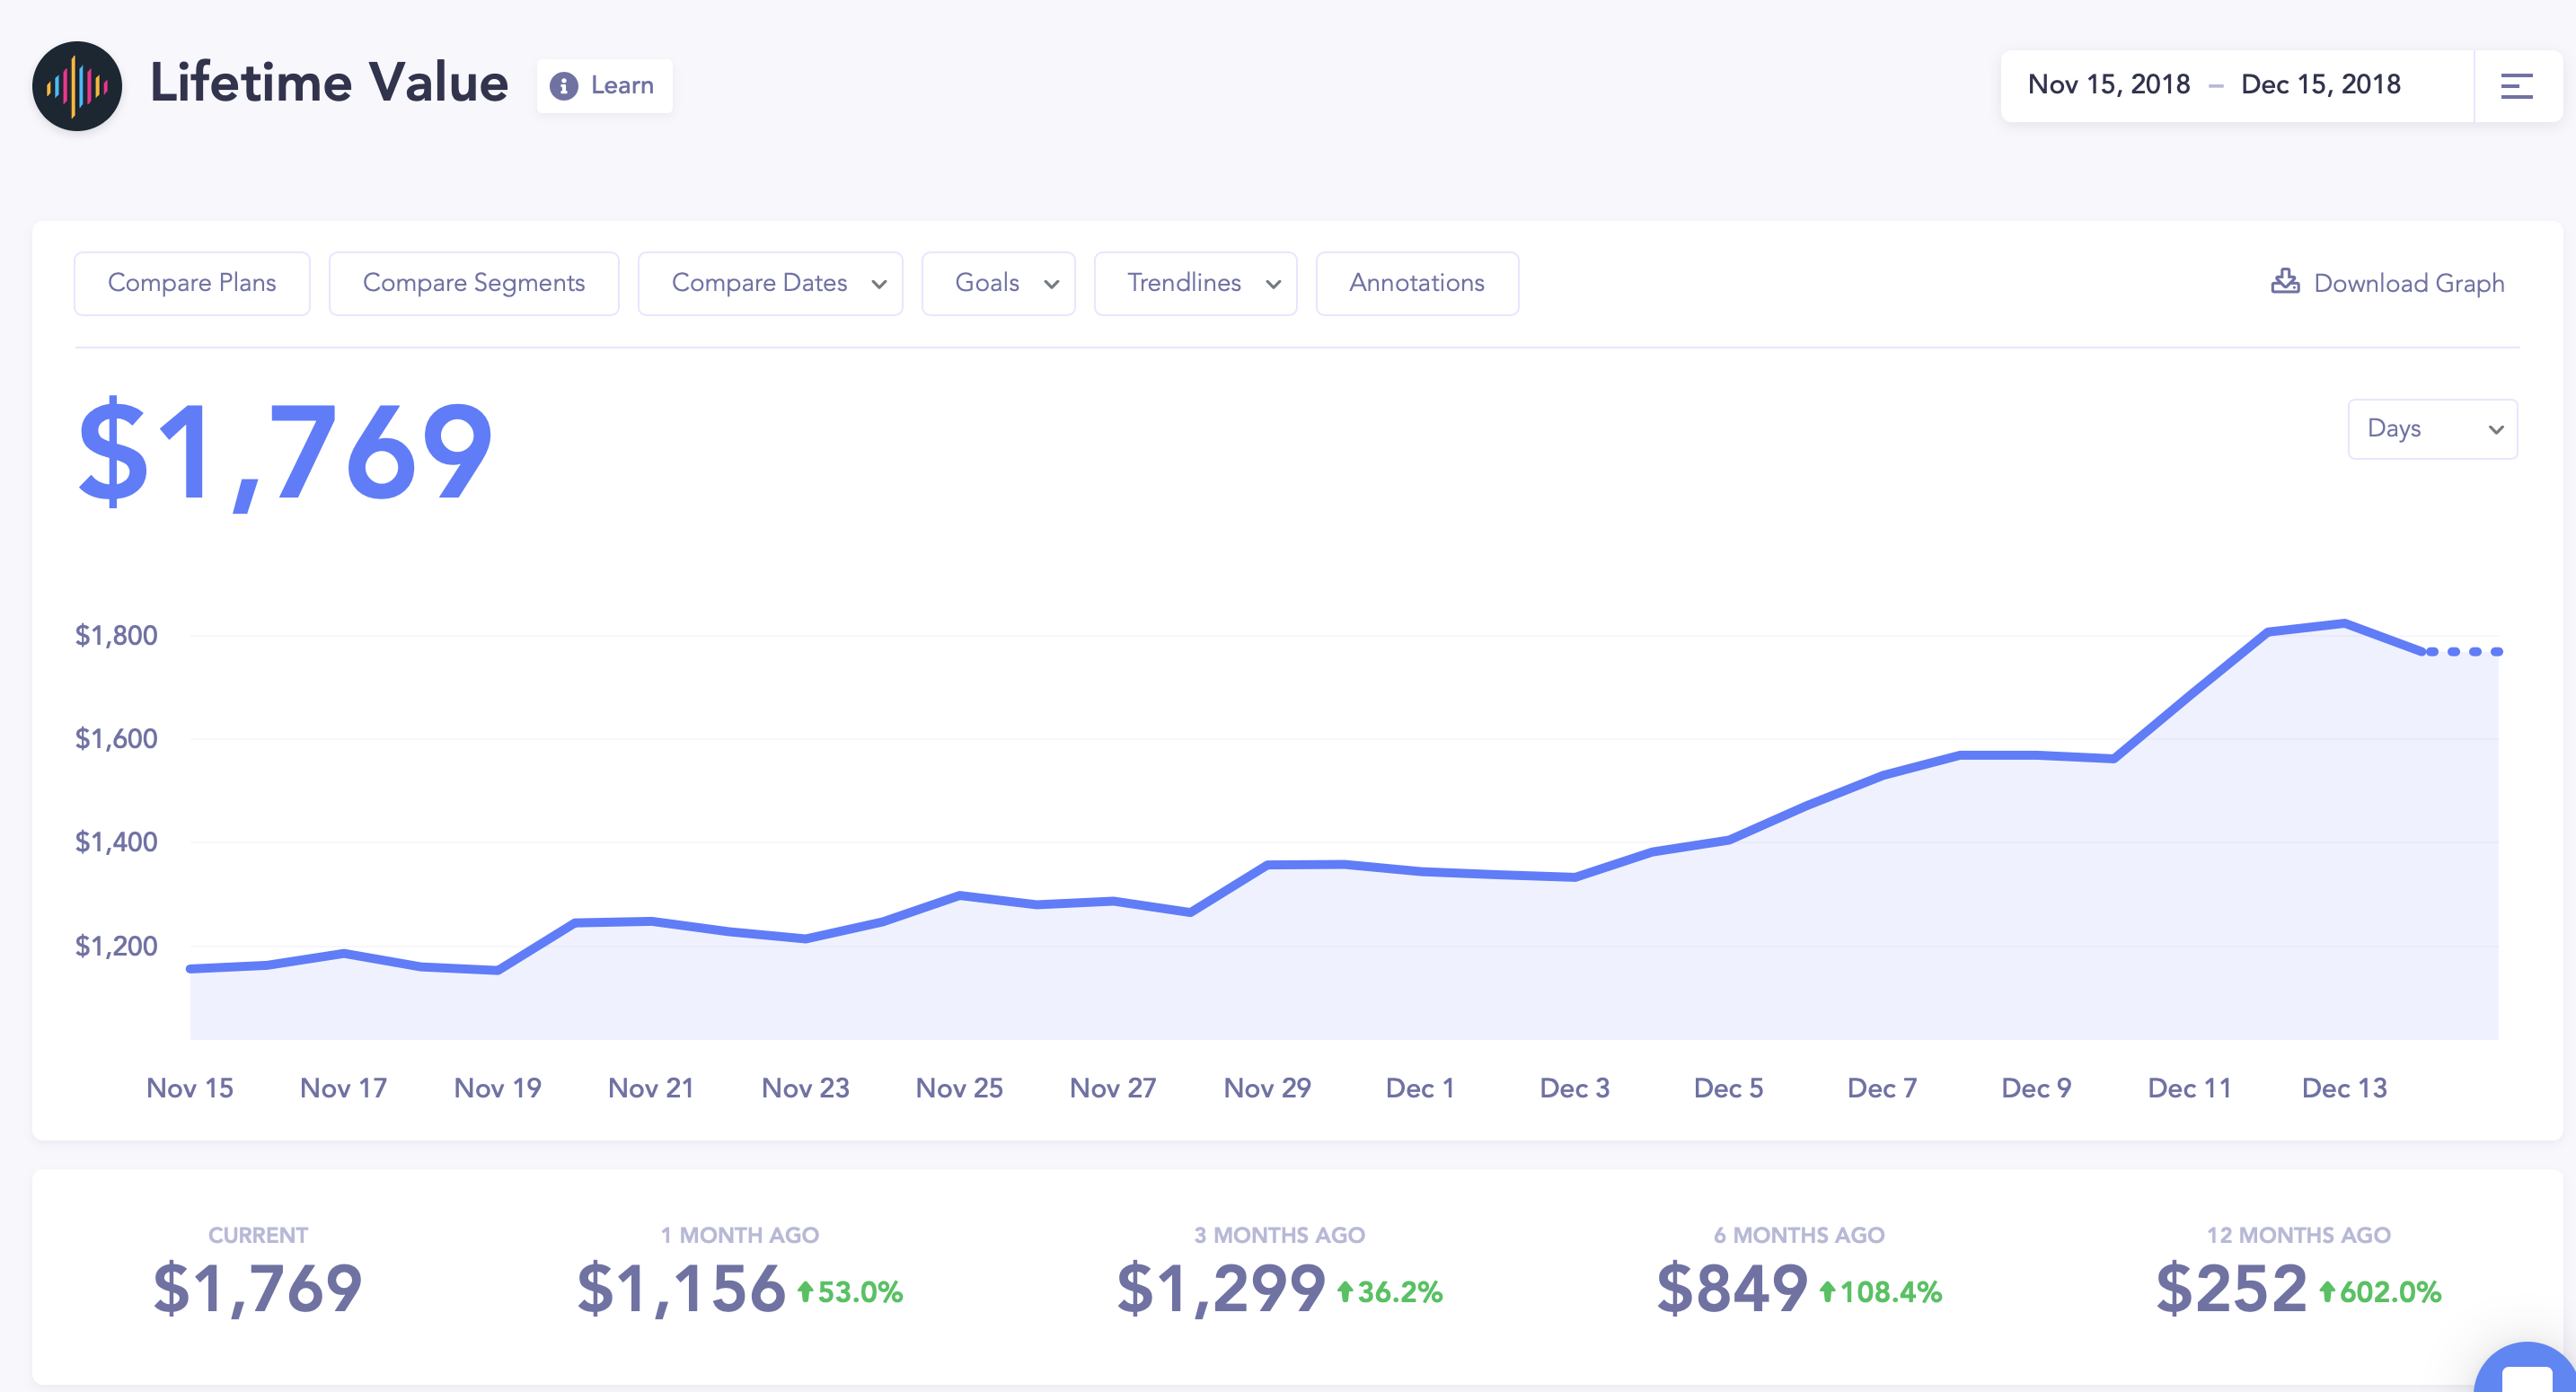Select the Compare Plans option
Viewport: 2576px width, 1392px height.
[x=192, y=284]
